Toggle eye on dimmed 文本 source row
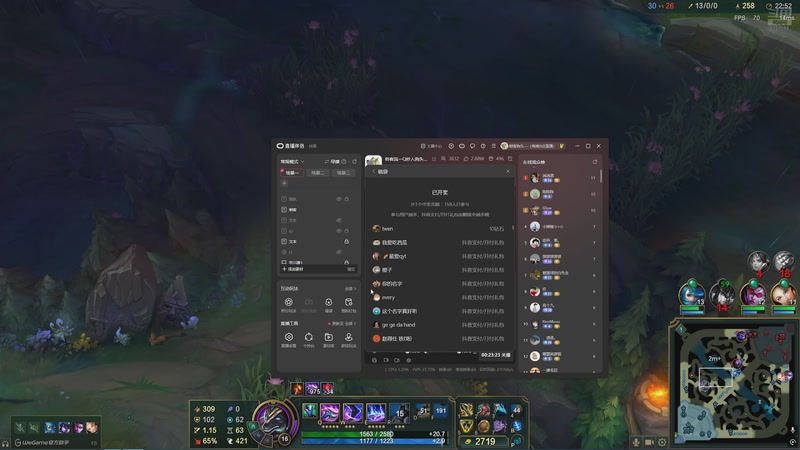Viewport: 800px width, 450px height. [x=339, y=220]
